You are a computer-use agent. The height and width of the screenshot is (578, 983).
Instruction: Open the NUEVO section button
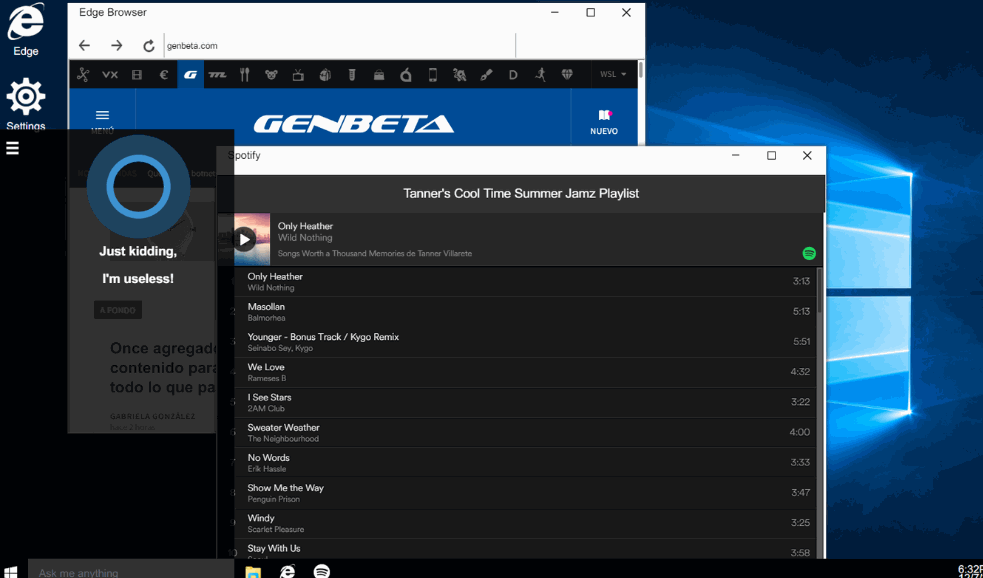tap(604, 122)
